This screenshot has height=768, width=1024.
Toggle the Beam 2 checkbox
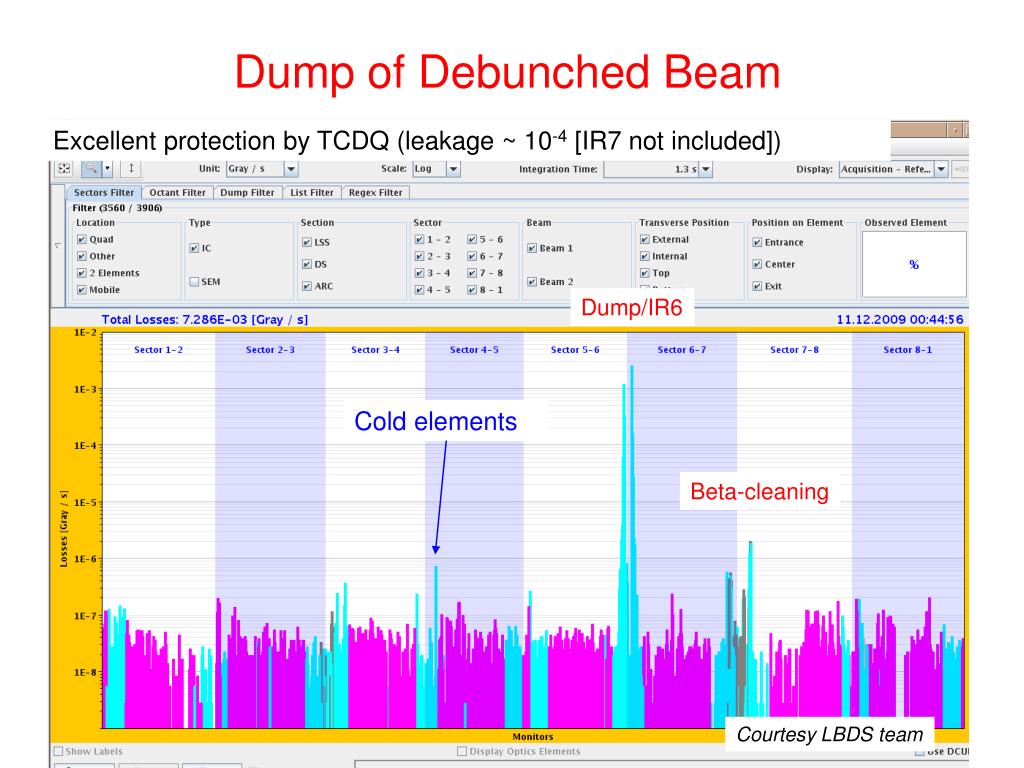[532, 281]
